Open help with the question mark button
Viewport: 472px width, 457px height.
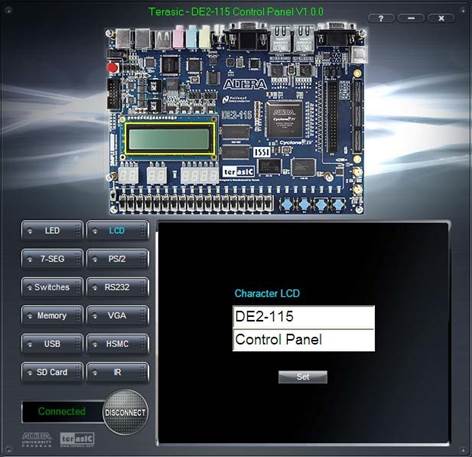(x=381, y=18)
